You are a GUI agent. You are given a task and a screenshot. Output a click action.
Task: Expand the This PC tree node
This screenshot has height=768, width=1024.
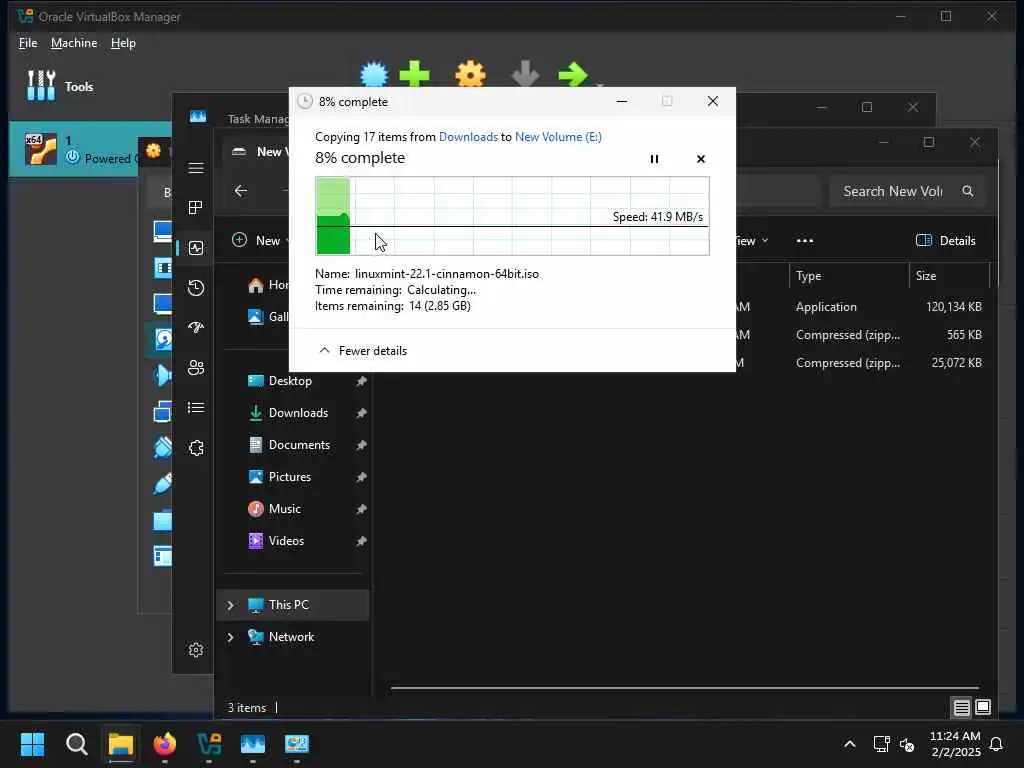(231, 605)
